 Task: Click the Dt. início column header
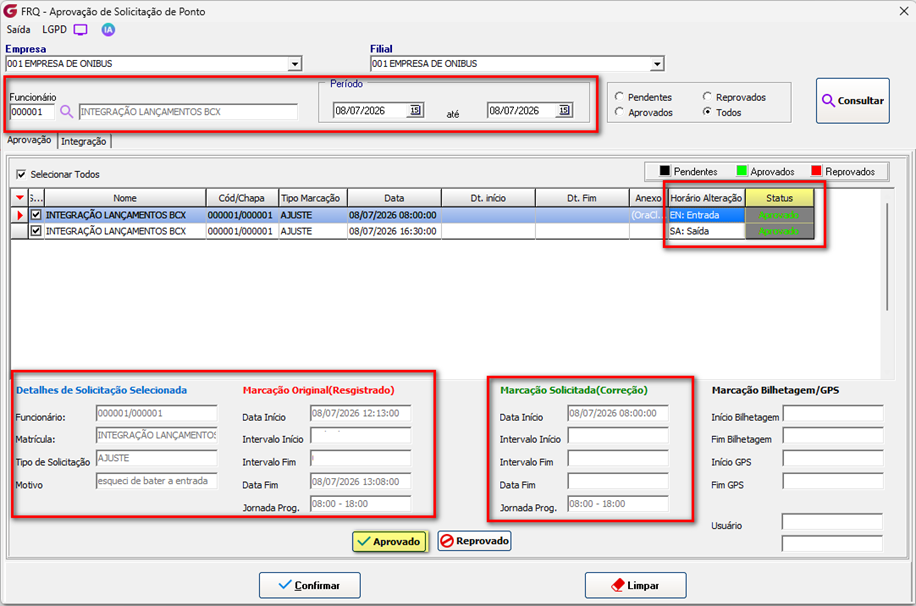point(488,198)
